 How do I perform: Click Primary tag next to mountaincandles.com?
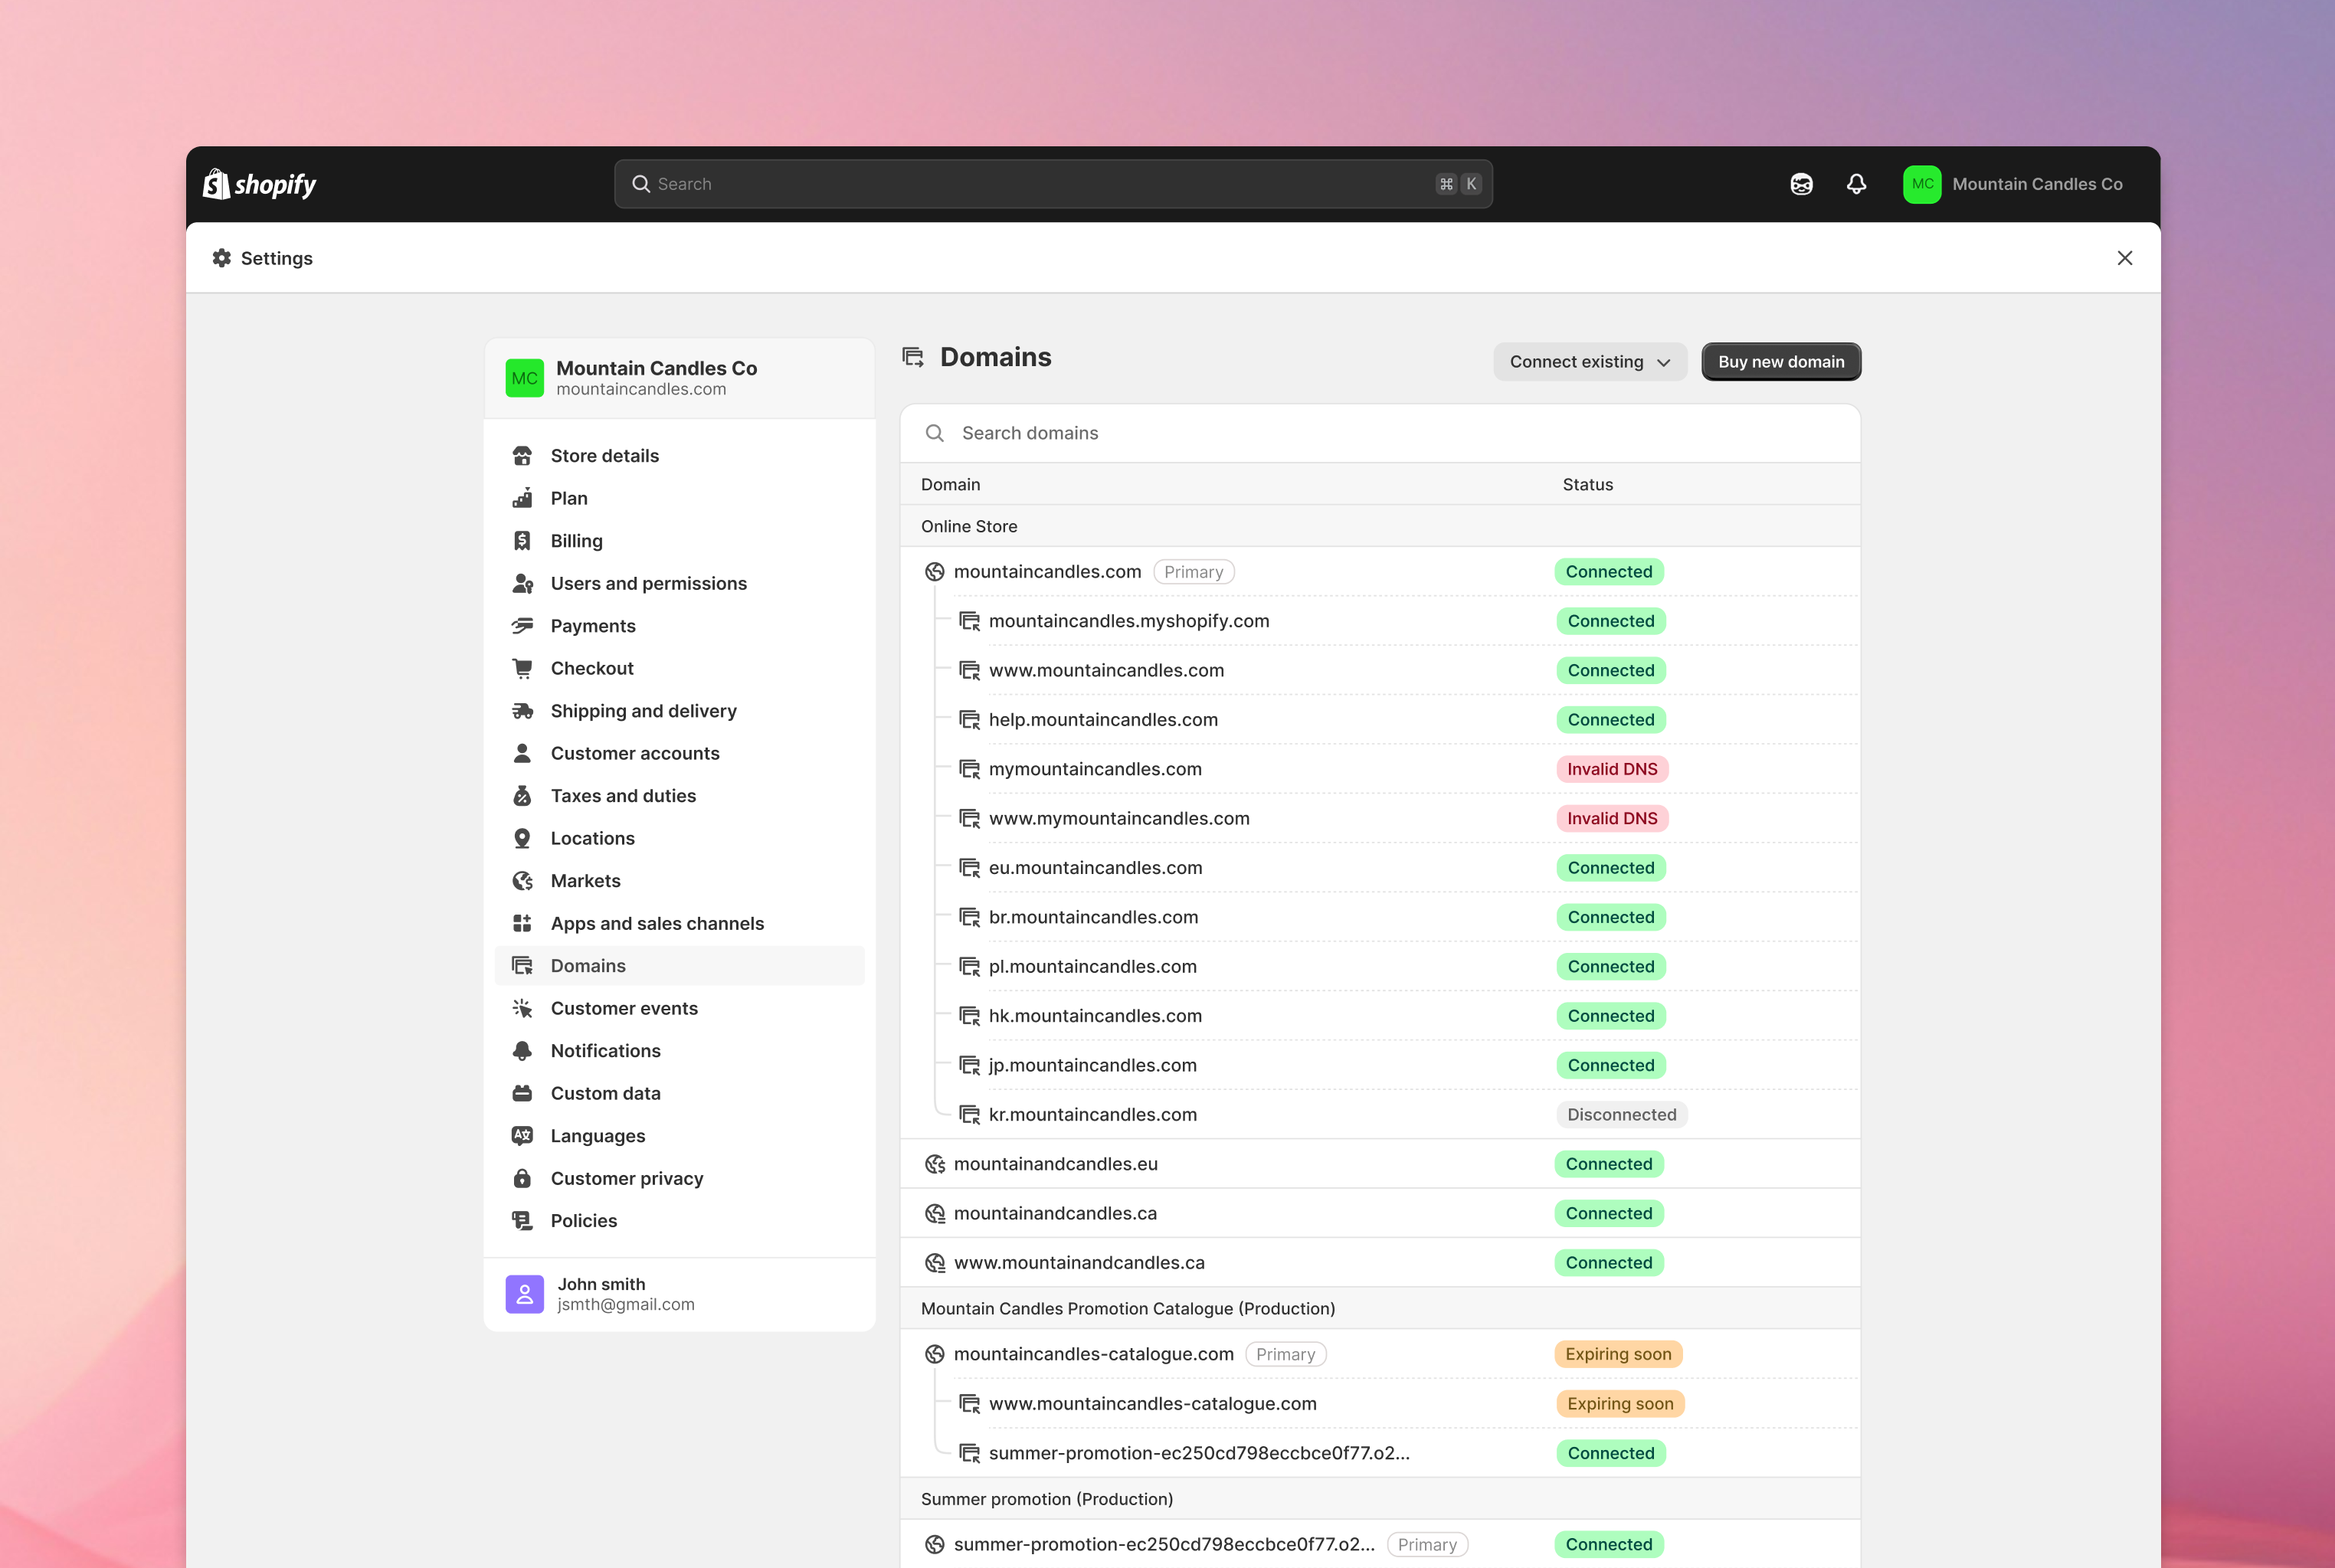[x=1194, y=572]
